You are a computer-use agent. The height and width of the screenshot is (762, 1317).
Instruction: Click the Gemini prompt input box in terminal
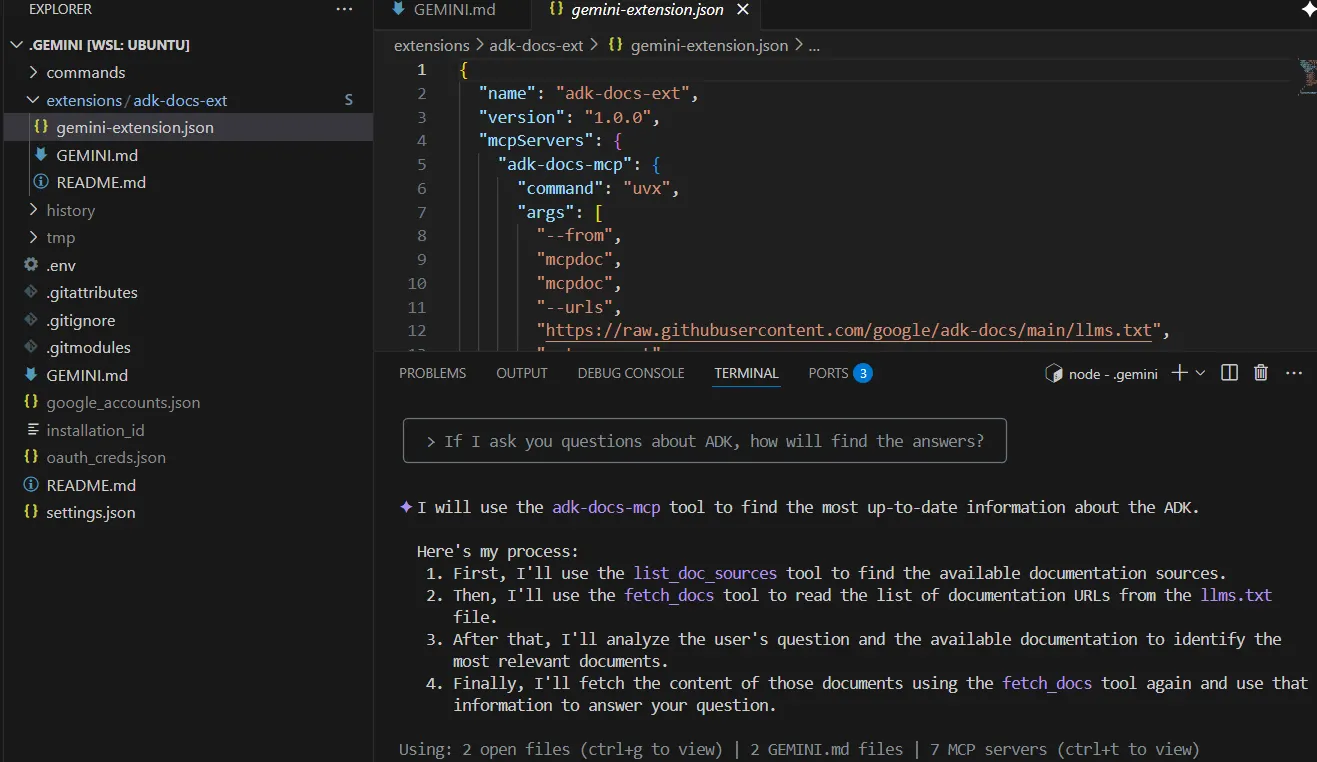[x=704, y=441]
